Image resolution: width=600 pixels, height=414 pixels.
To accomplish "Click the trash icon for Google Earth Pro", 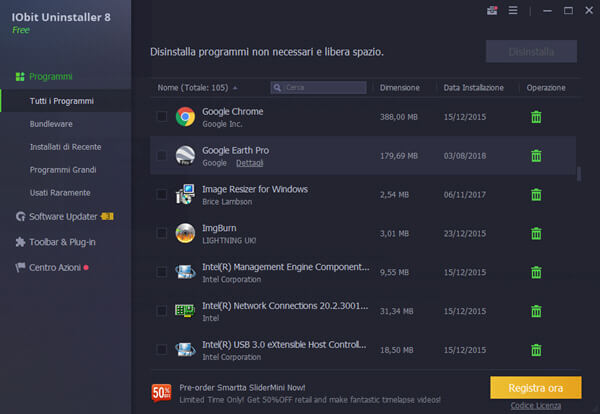I will point(536,156).
